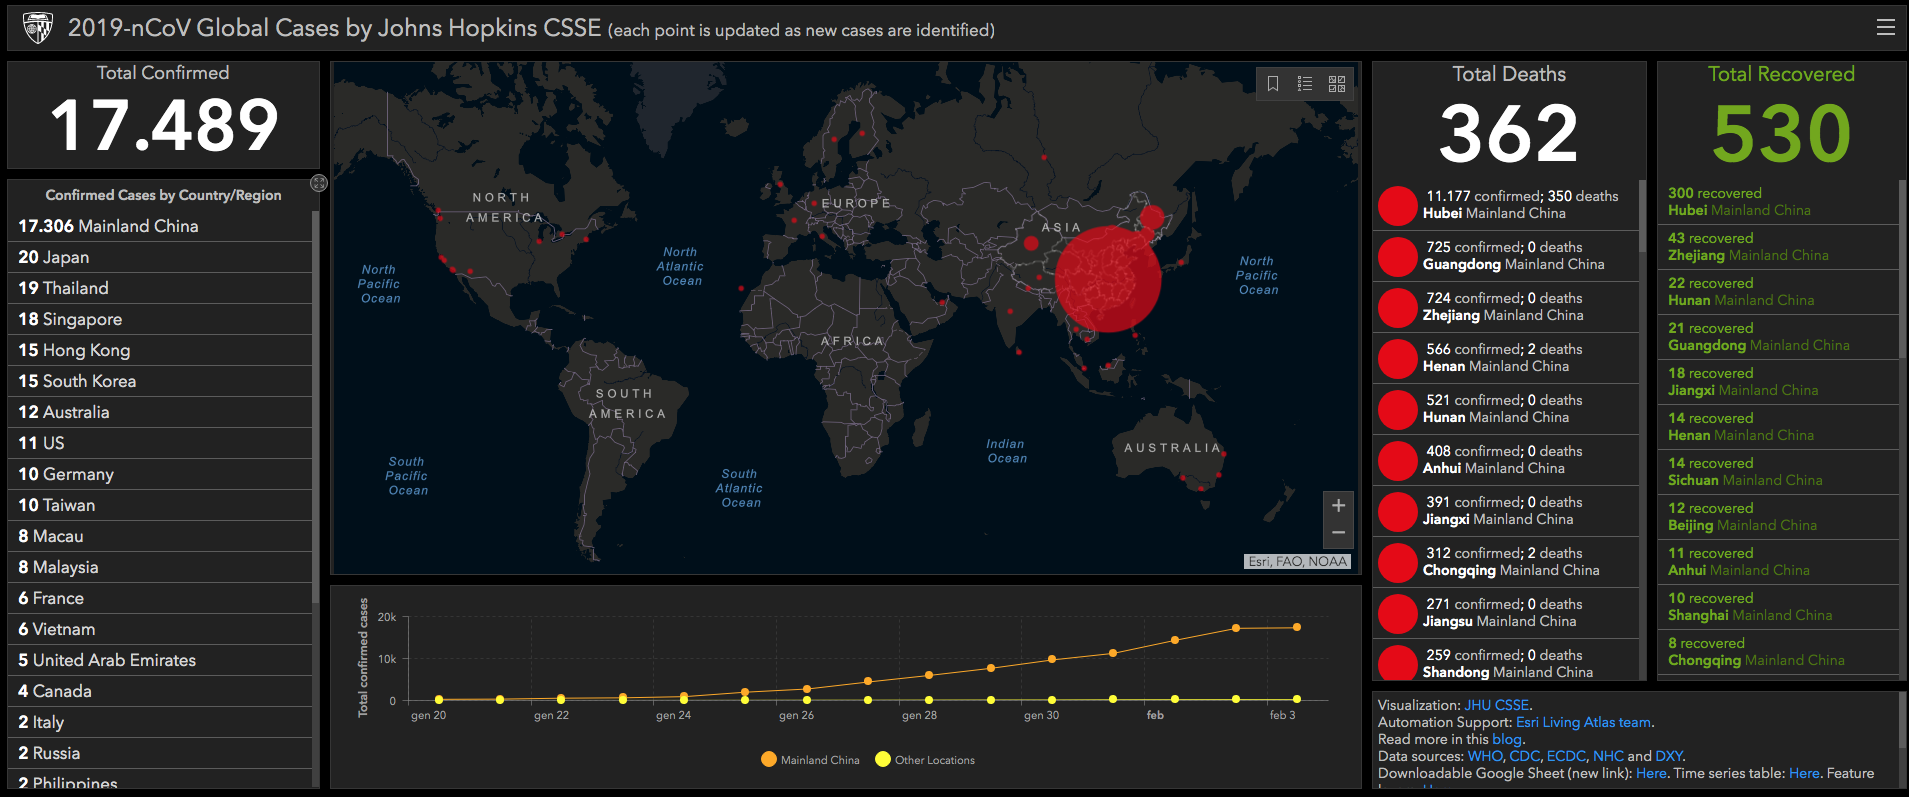Click the red circle beside Henan 566 confirmed
The image size is (1909, 797).
point(1398,359)
